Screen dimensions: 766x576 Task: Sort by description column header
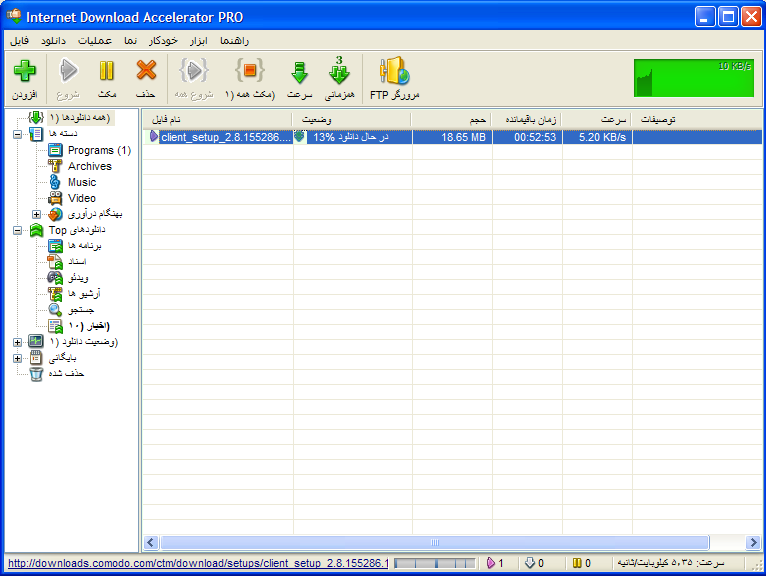(697, 119)
